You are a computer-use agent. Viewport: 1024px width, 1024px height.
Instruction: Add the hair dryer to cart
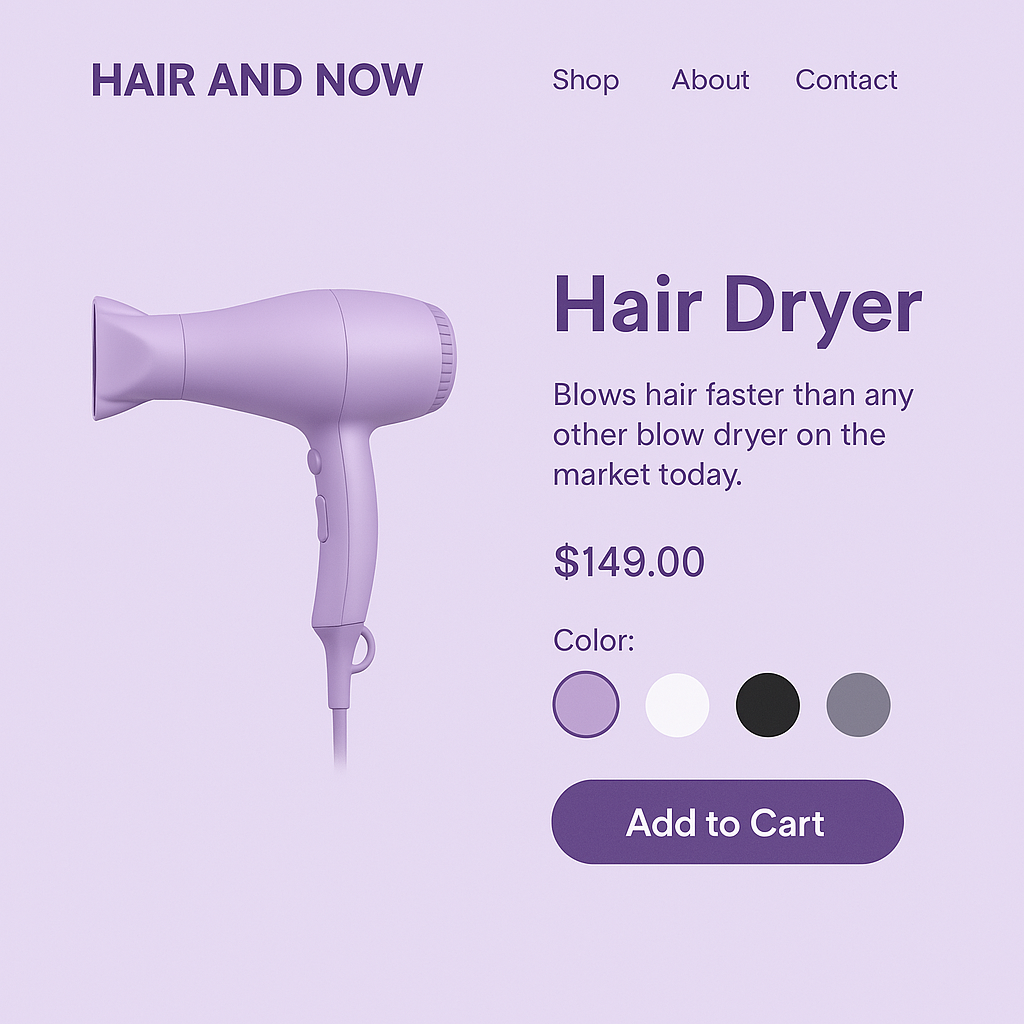click(728, 822)
